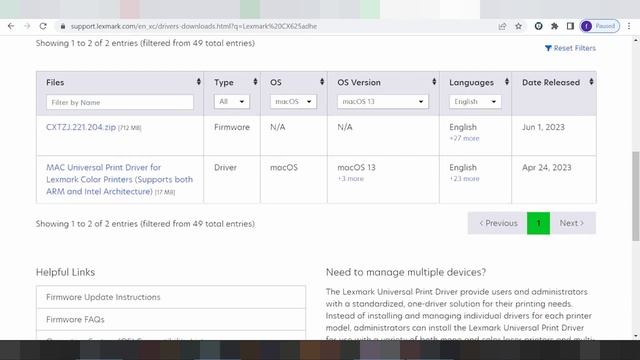Screen dimensions: 640x360
Task: Expand +27 more languages for firmware
Action: tap(464, 138)
